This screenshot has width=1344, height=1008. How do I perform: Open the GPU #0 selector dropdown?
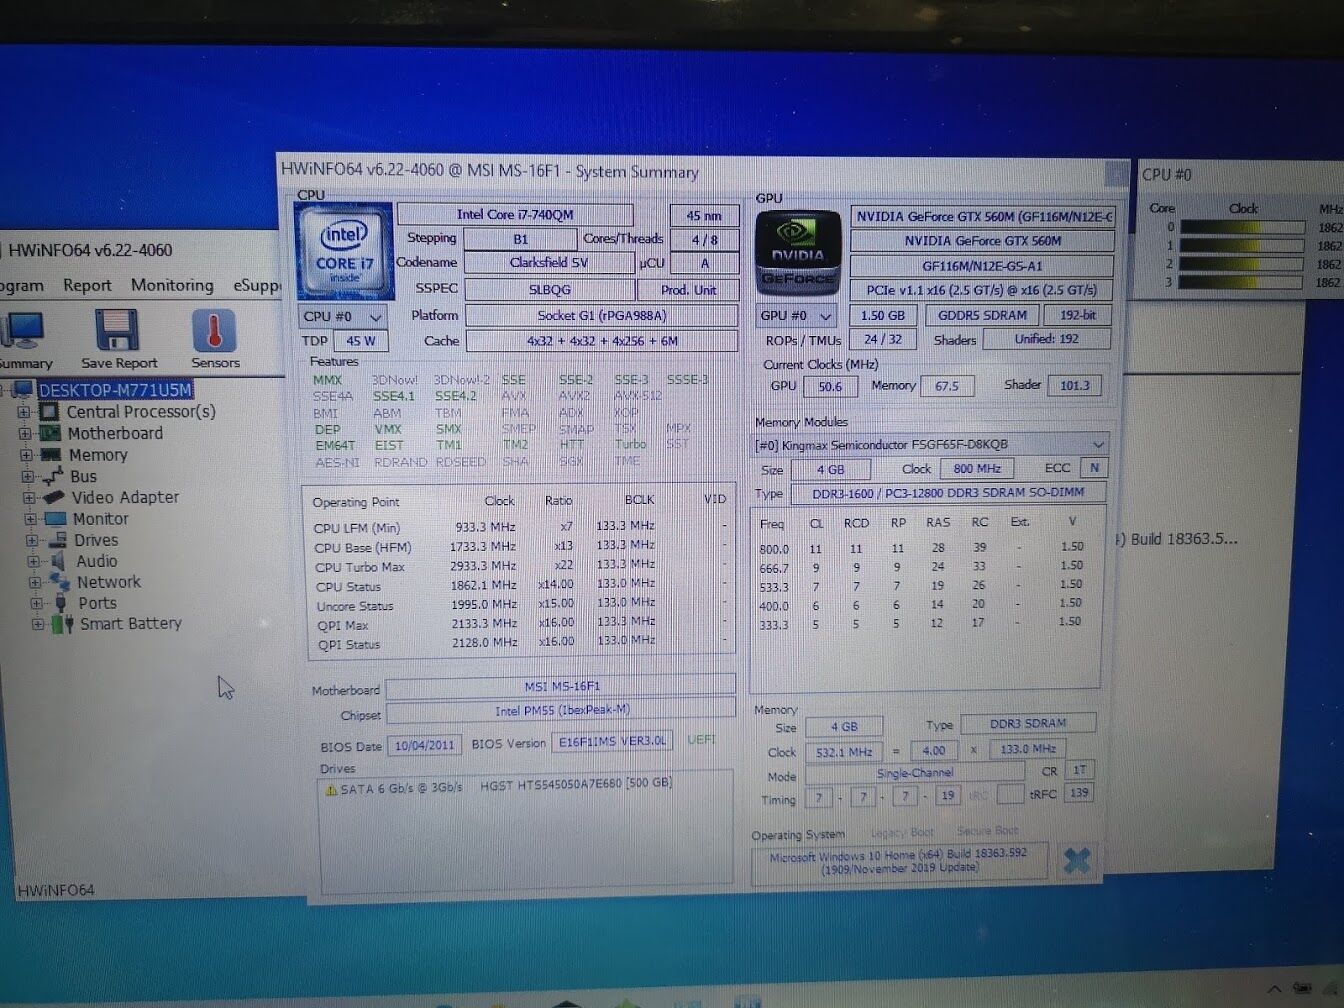(x=797, y=315)
